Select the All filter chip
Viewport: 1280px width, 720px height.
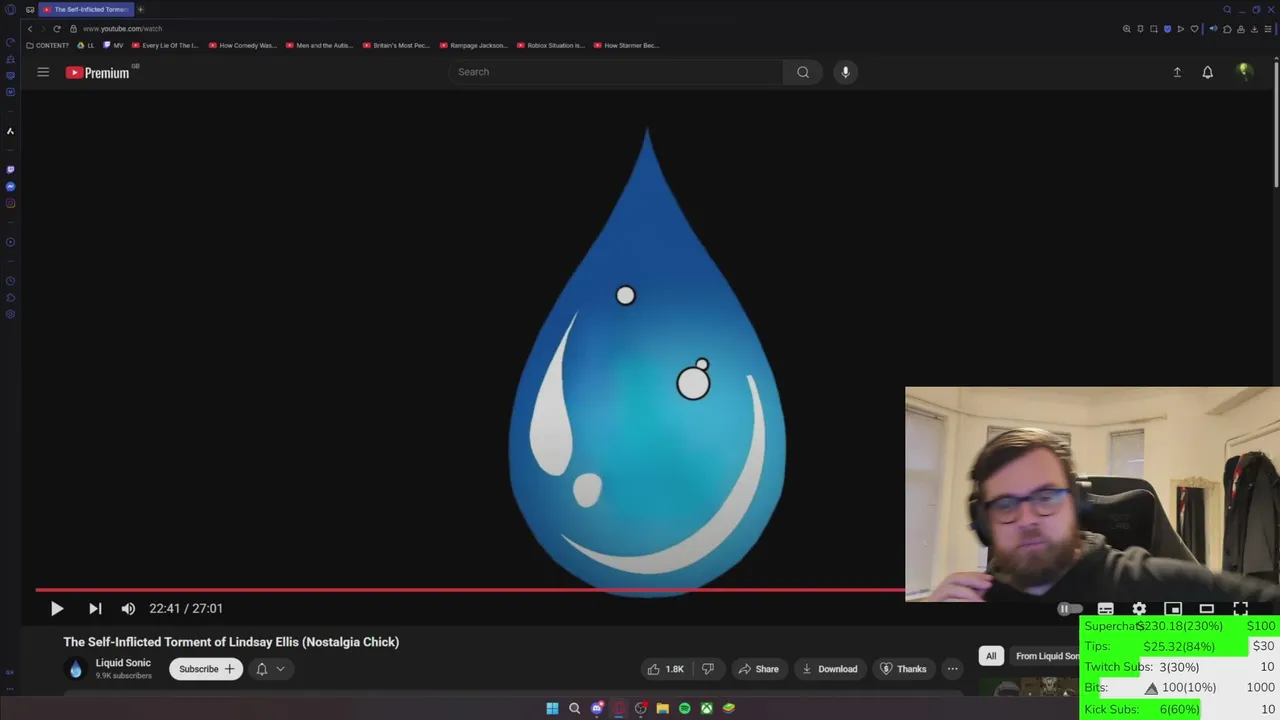click(991, 656)
